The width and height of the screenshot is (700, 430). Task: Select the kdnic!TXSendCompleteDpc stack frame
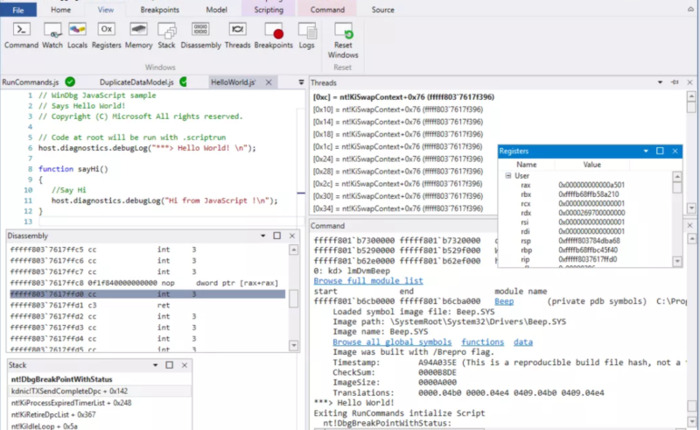click(x=70, y=390)
